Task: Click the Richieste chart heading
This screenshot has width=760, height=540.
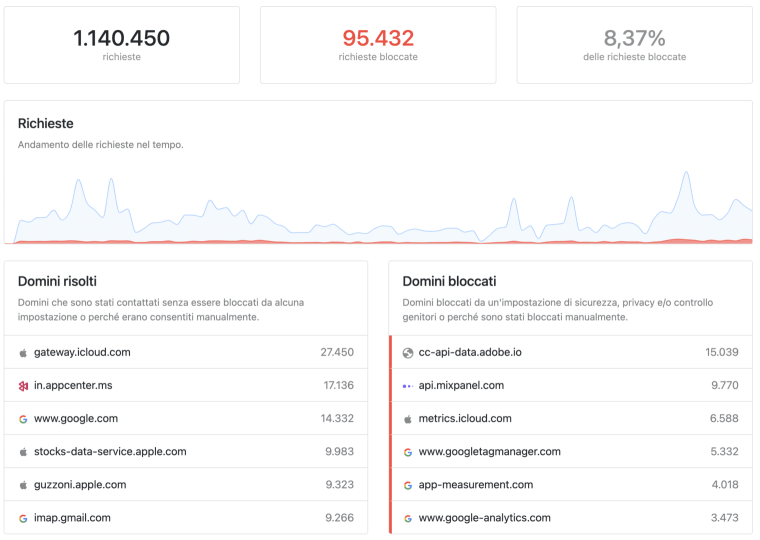Action: (x=46, y=124)
